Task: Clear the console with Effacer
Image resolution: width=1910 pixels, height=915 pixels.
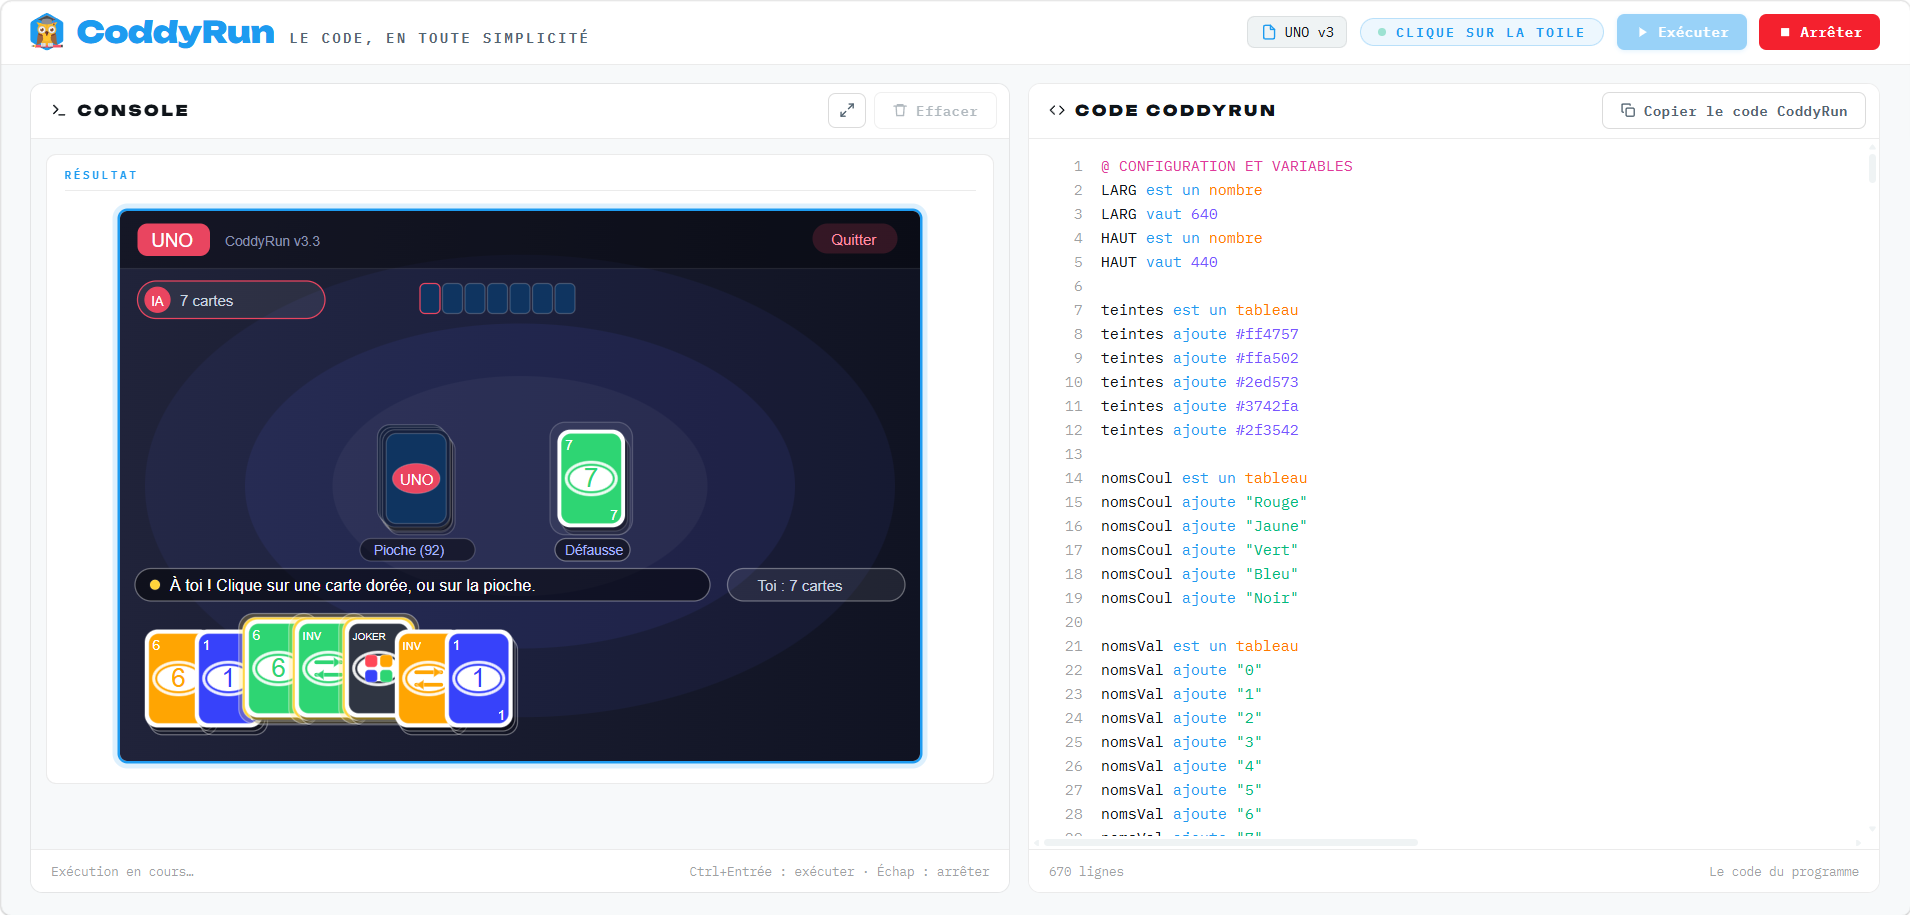Action: coord(935,111)
